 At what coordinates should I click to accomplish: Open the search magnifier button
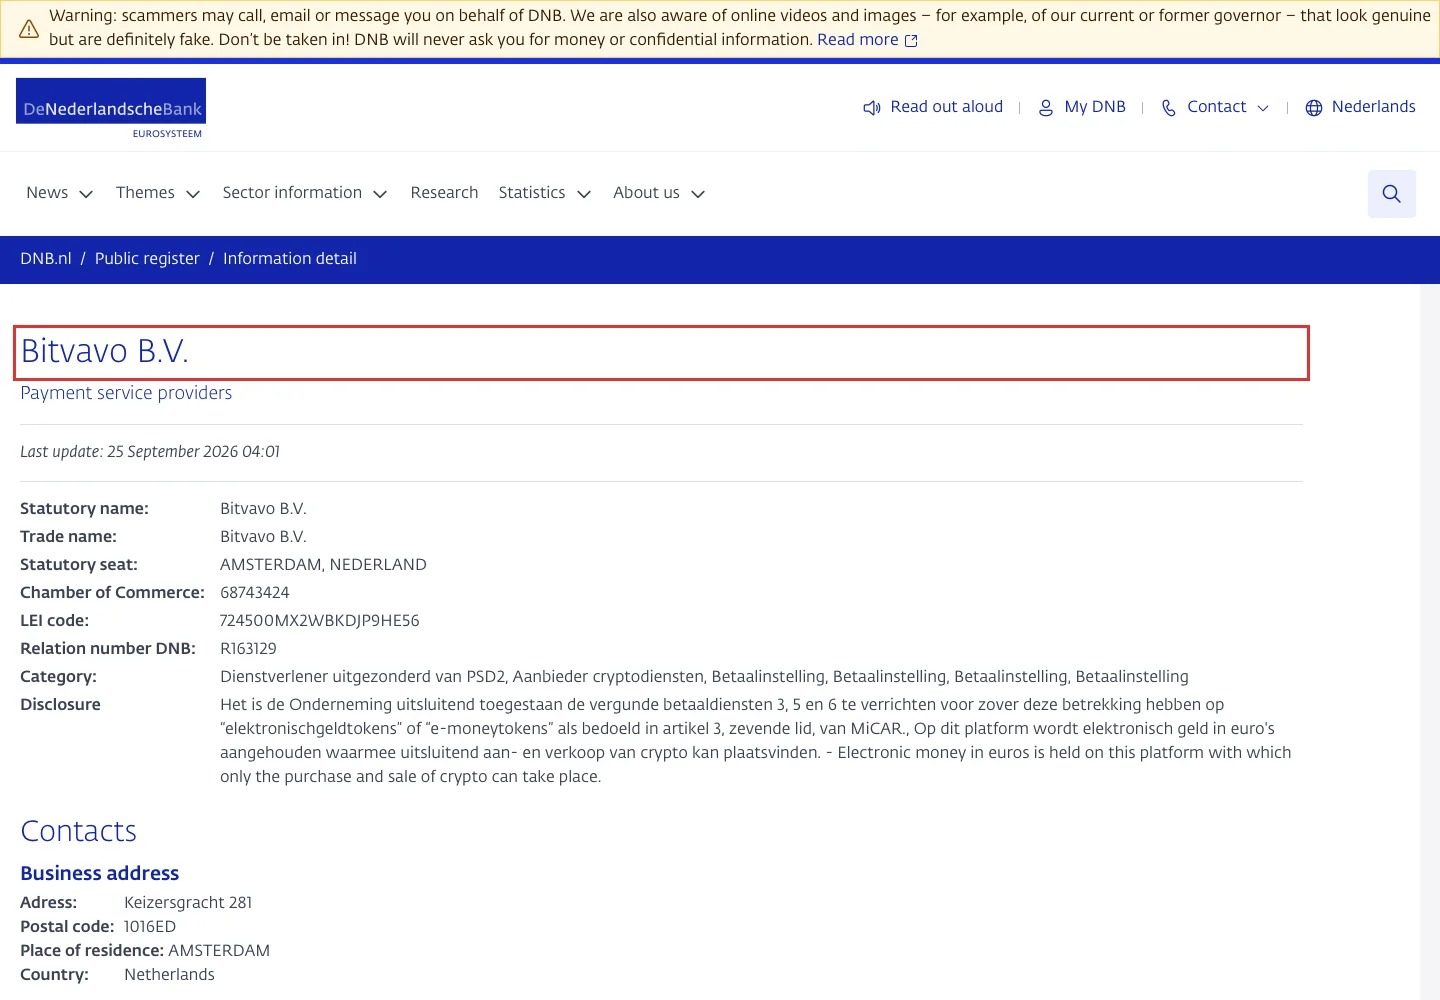pyautogui.click(x=1392, y=194)
